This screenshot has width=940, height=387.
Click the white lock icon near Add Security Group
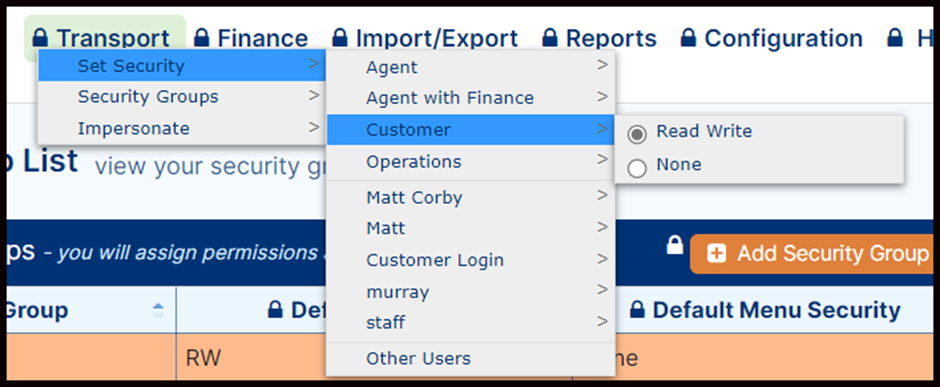tap(675, 245)
